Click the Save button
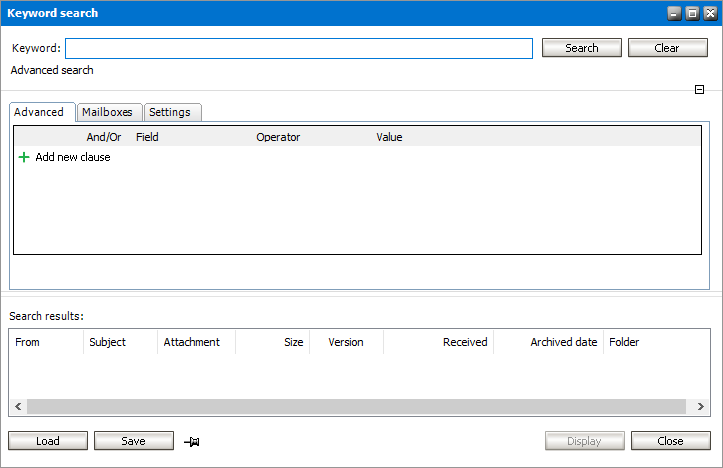The height and width of the screenshot is (468, 723). coord(134,441)
